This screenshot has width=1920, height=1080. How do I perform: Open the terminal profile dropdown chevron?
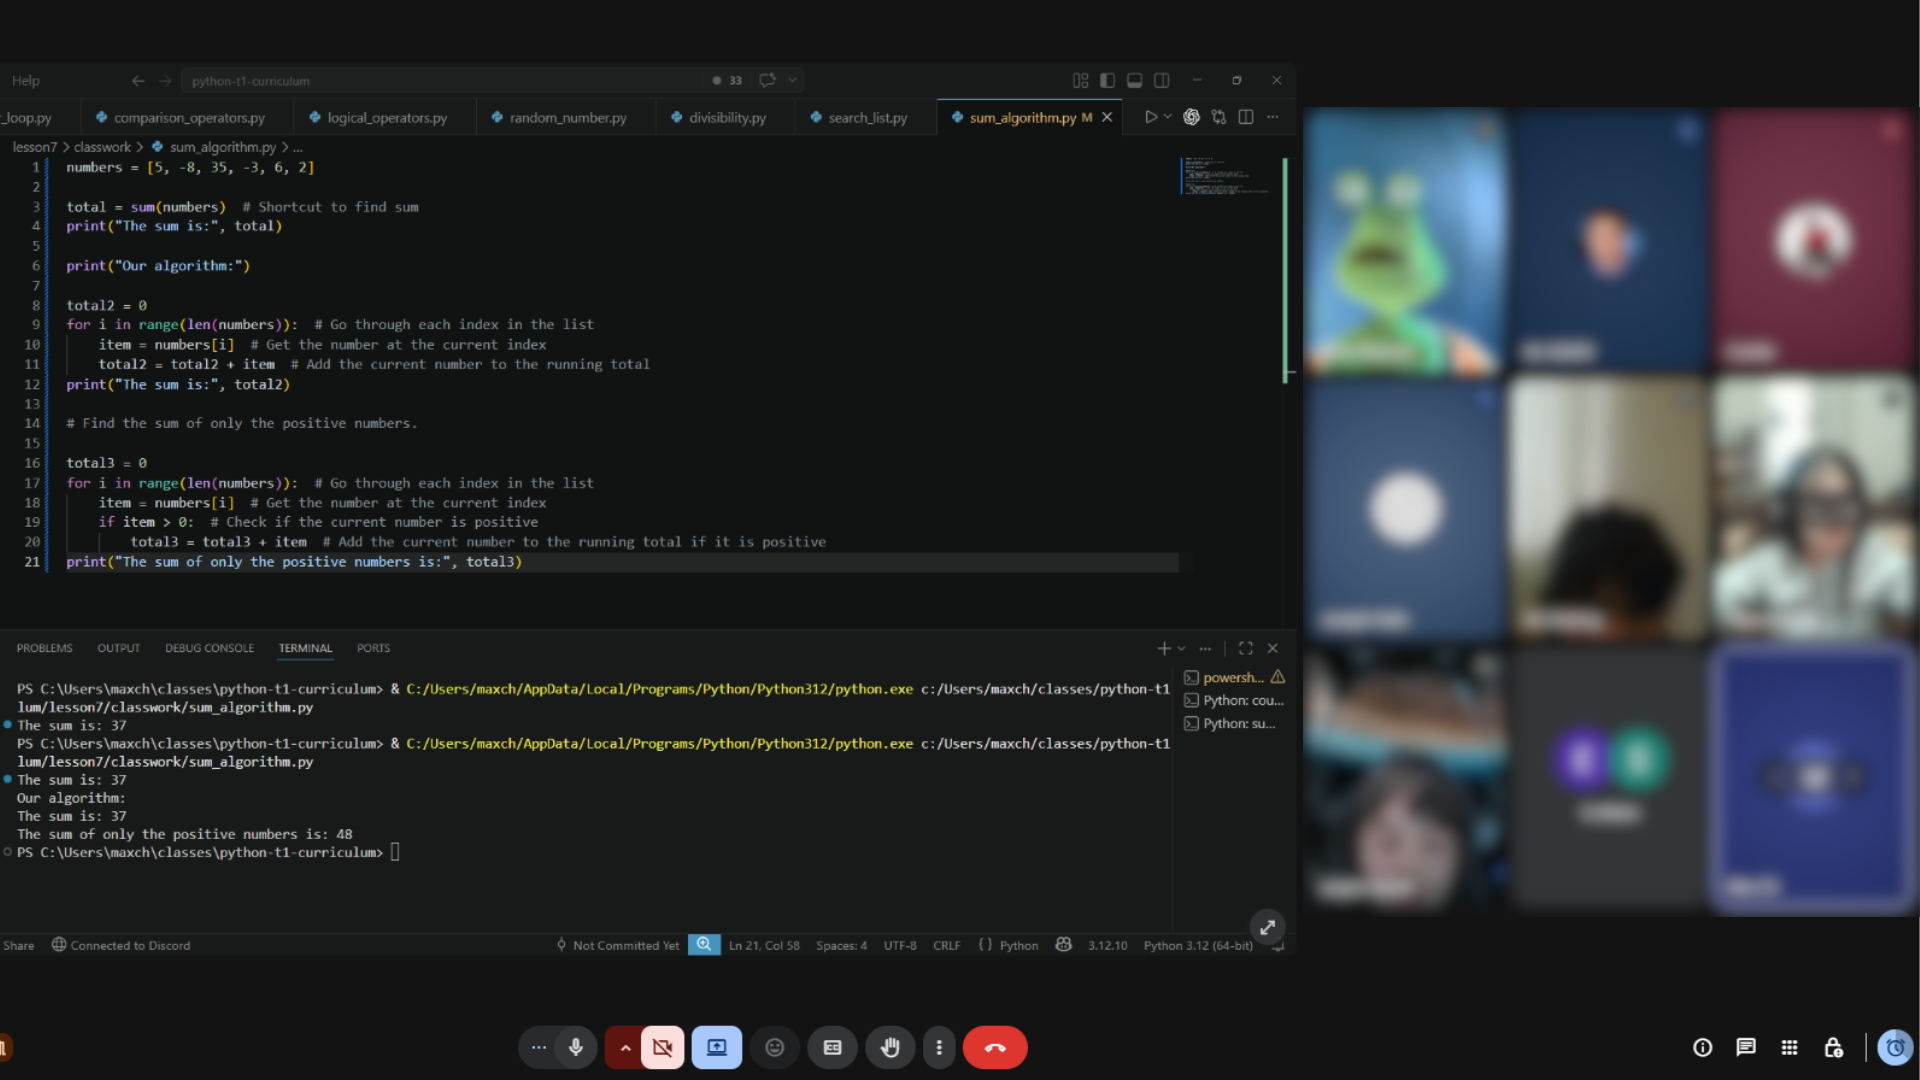pyautogui.click(x=1183, y=648)
